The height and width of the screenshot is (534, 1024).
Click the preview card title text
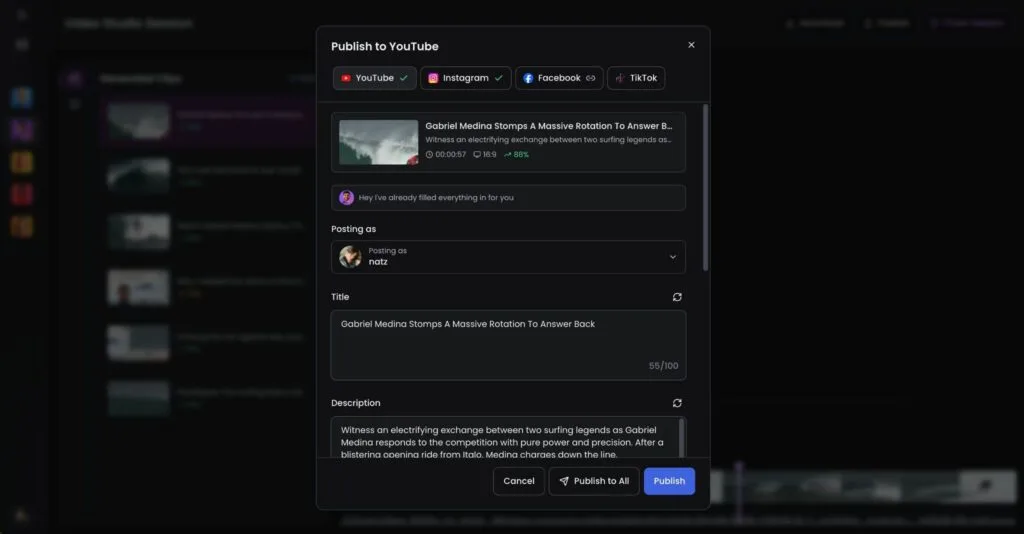click(x=549, y=126)
